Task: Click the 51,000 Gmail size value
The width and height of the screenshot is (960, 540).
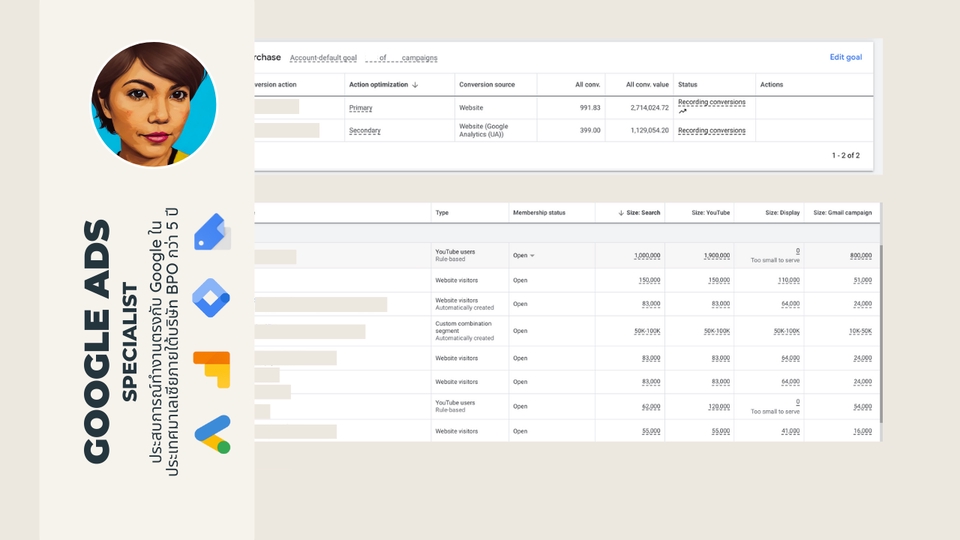Action: (863, 280)
